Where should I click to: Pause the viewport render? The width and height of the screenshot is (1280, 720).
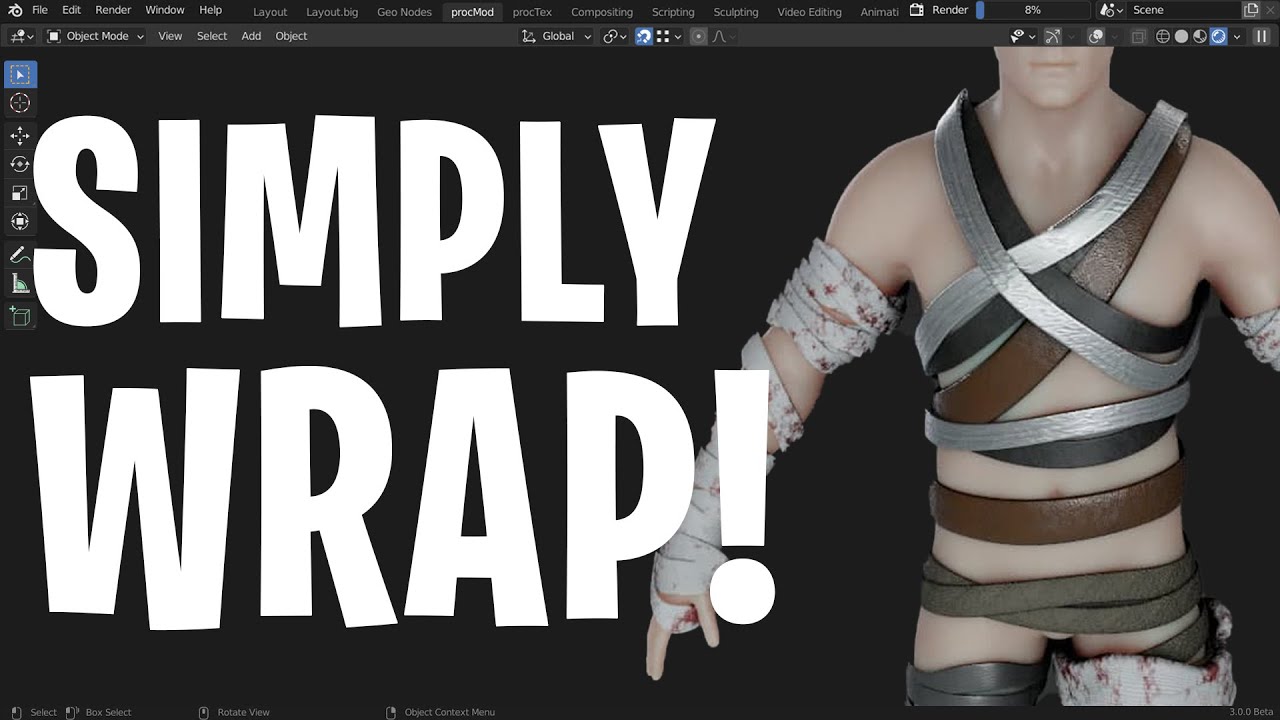[x=1260, y=36]
